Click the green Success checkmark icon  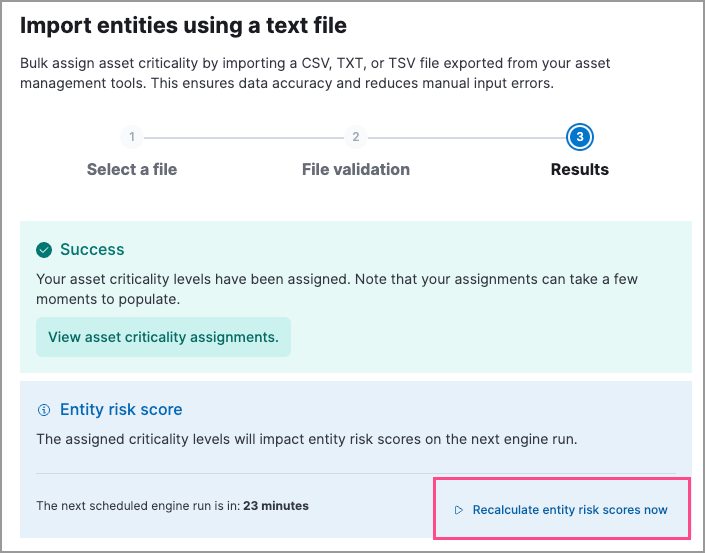(x=44, y=250)
